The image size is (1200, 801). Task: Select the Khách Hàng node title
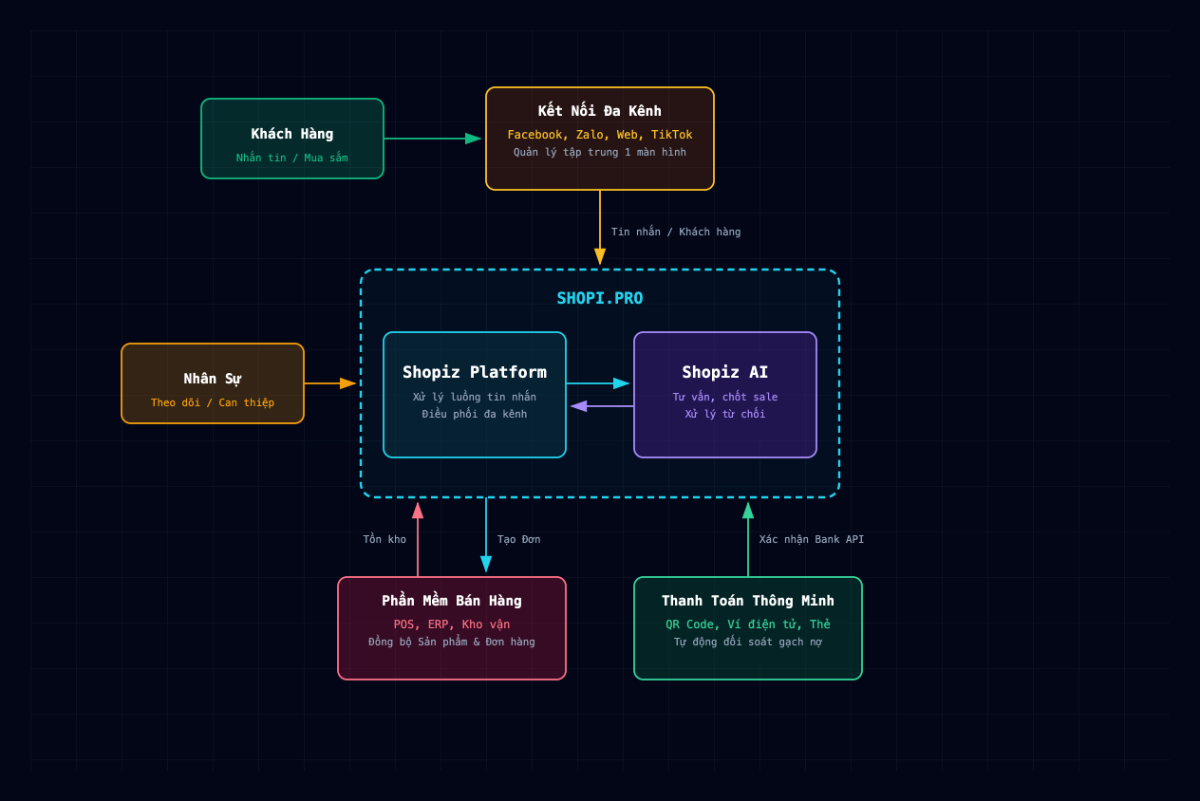click(292, 134)
